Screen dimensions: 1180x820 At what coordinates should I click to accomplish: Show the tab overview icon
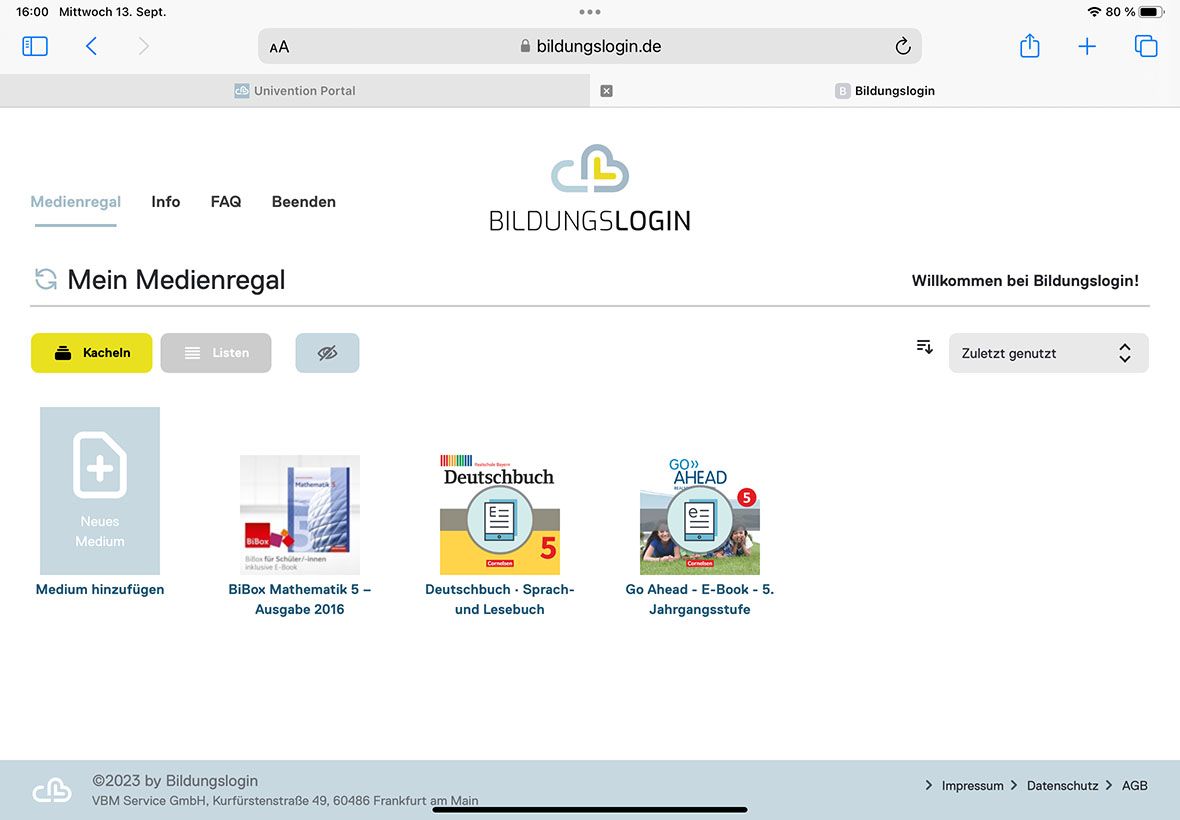coord(1145,46)
